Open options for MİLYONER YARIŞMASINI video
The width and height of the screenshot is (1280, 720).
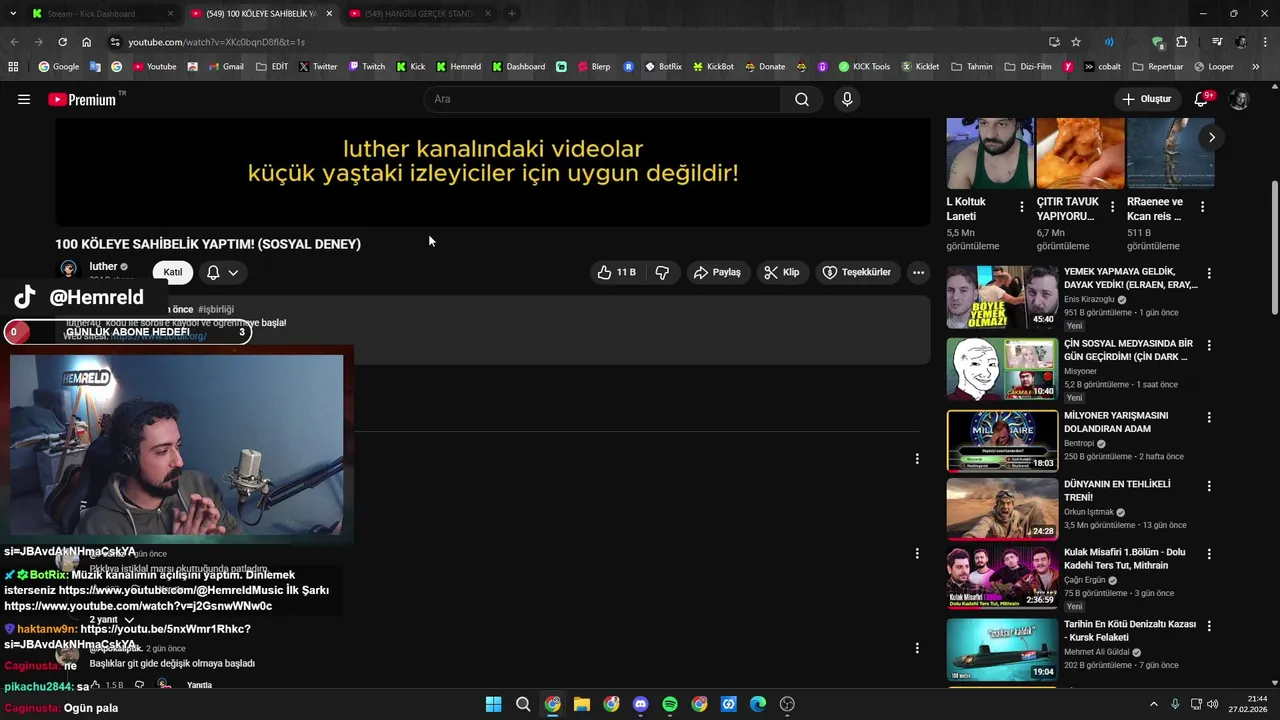point(1209,418)
